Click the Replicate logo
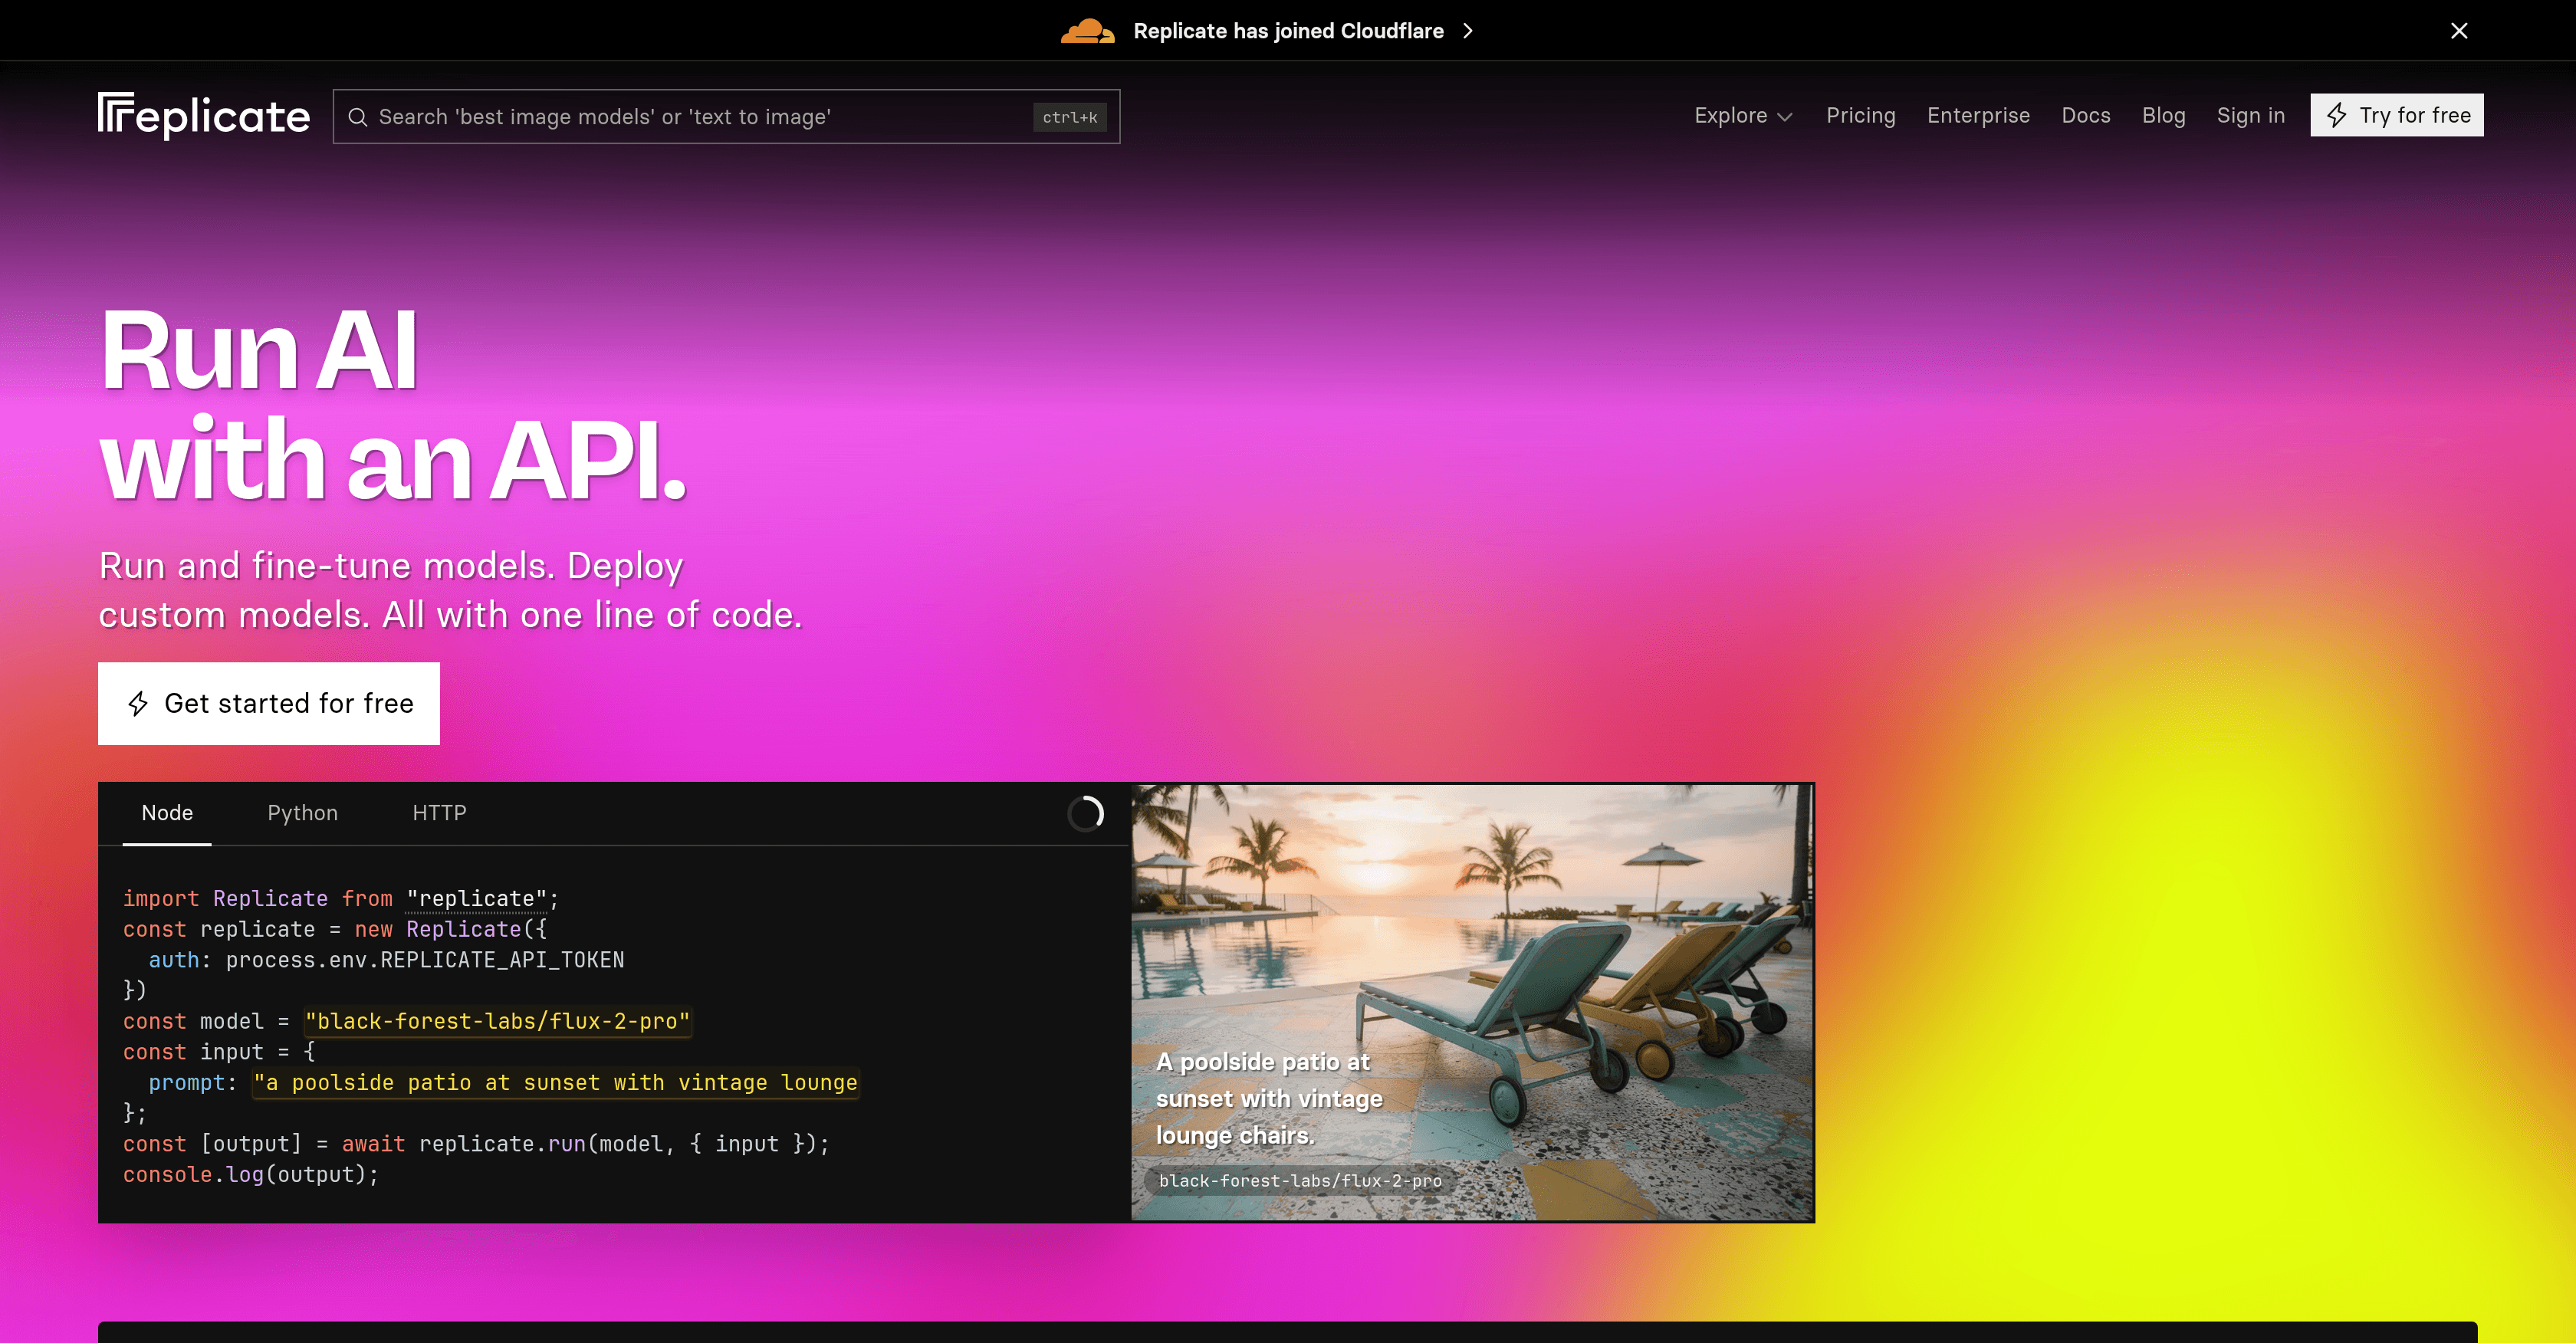Image resolution: width=2576 pixels, height=1343 pixels. coord(203,115)
